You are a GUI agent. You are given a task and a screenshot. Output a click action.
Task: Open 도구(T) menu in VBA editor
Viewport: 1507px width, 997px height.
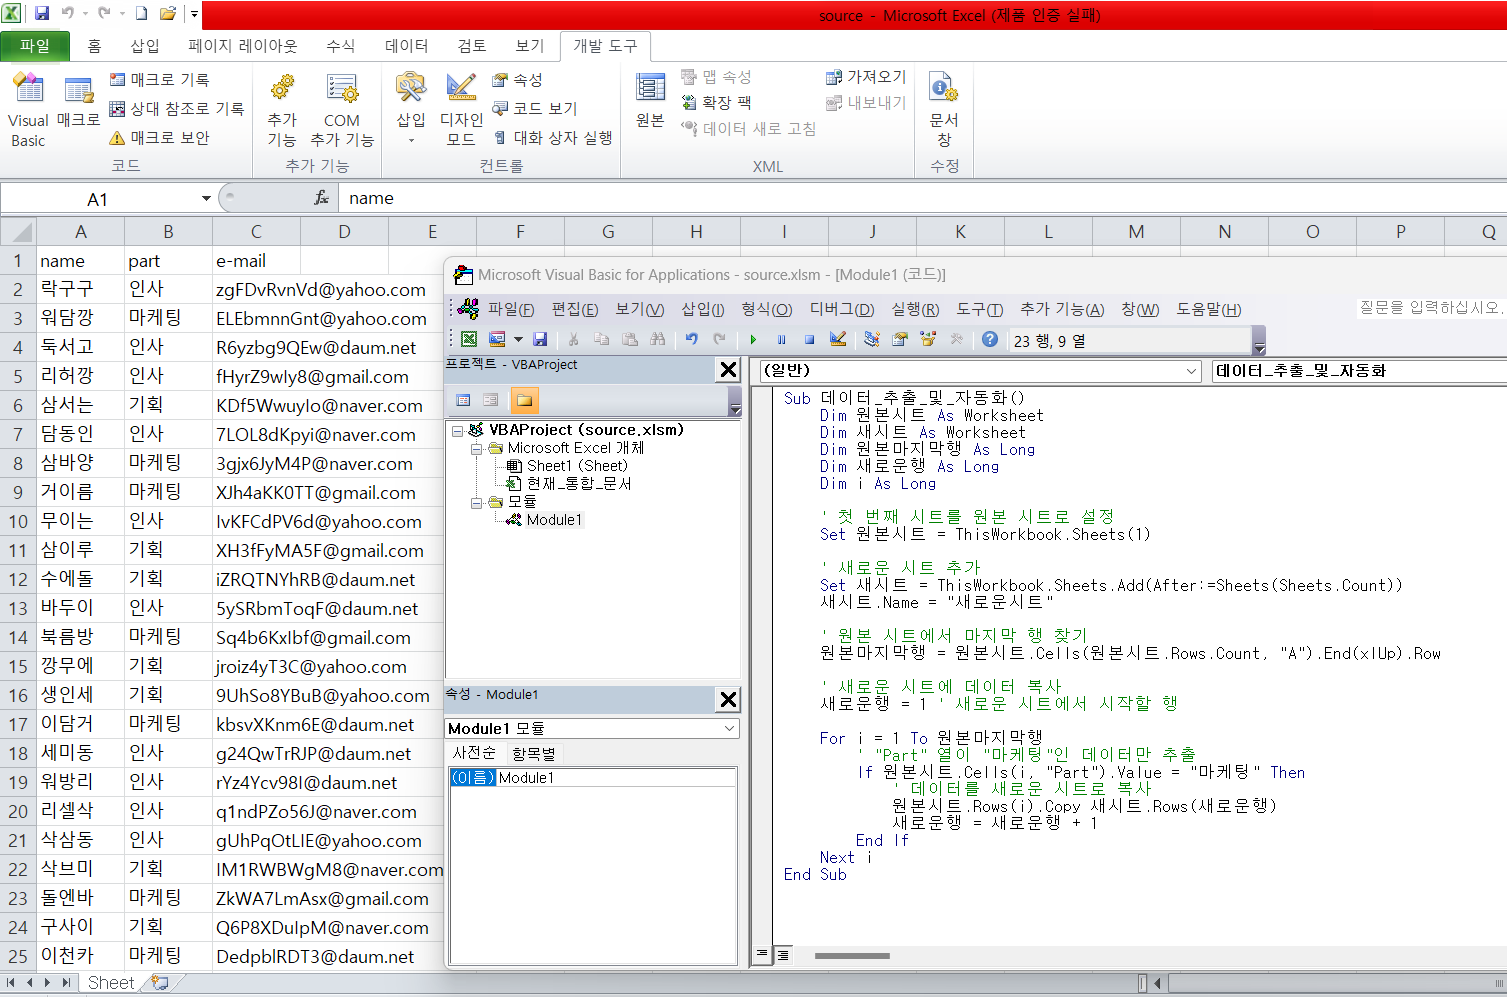point(979,309)
